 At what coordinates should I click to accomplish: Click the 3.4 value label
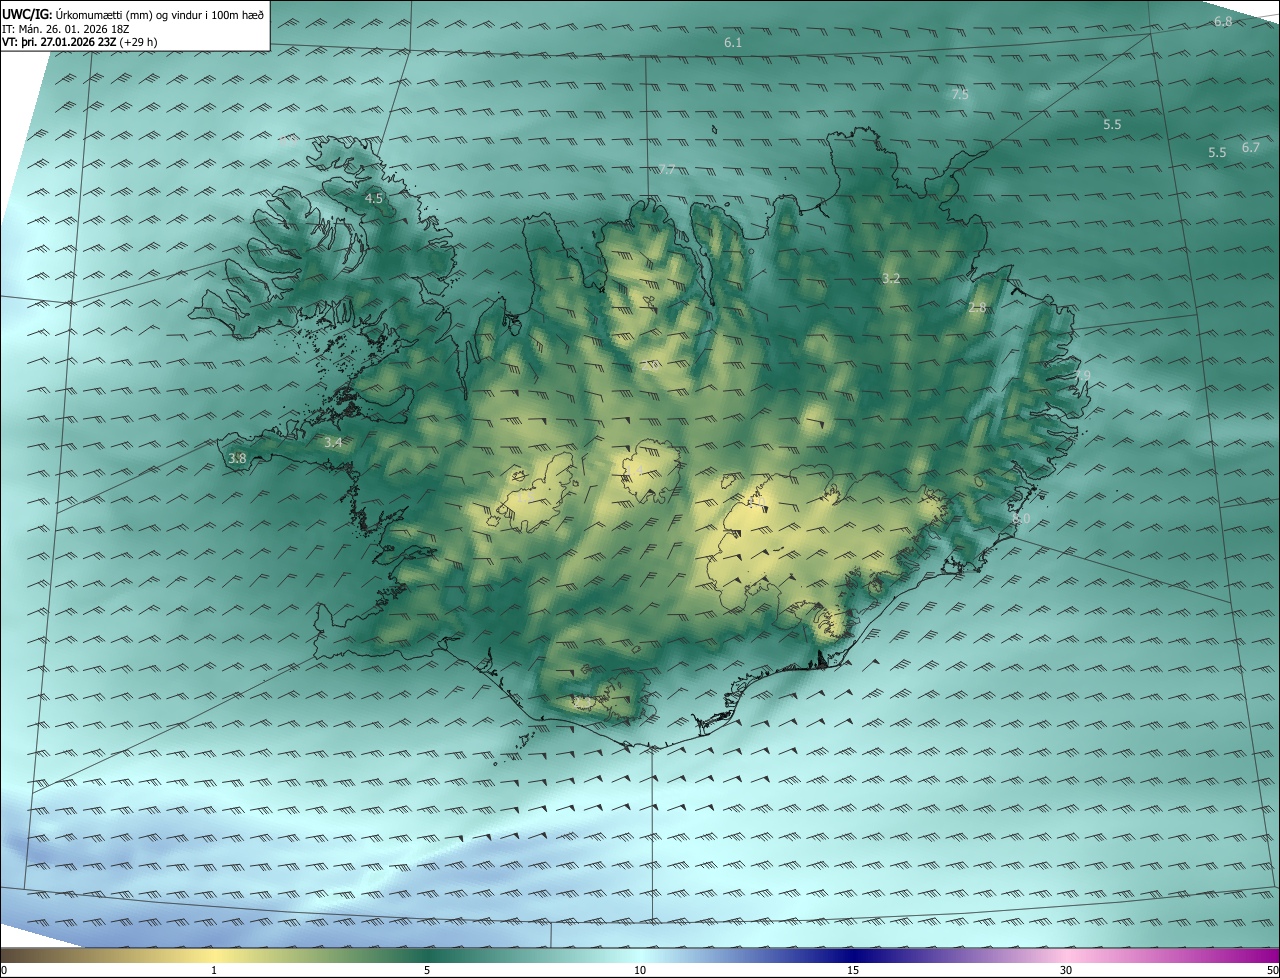(x=333, y=442)
